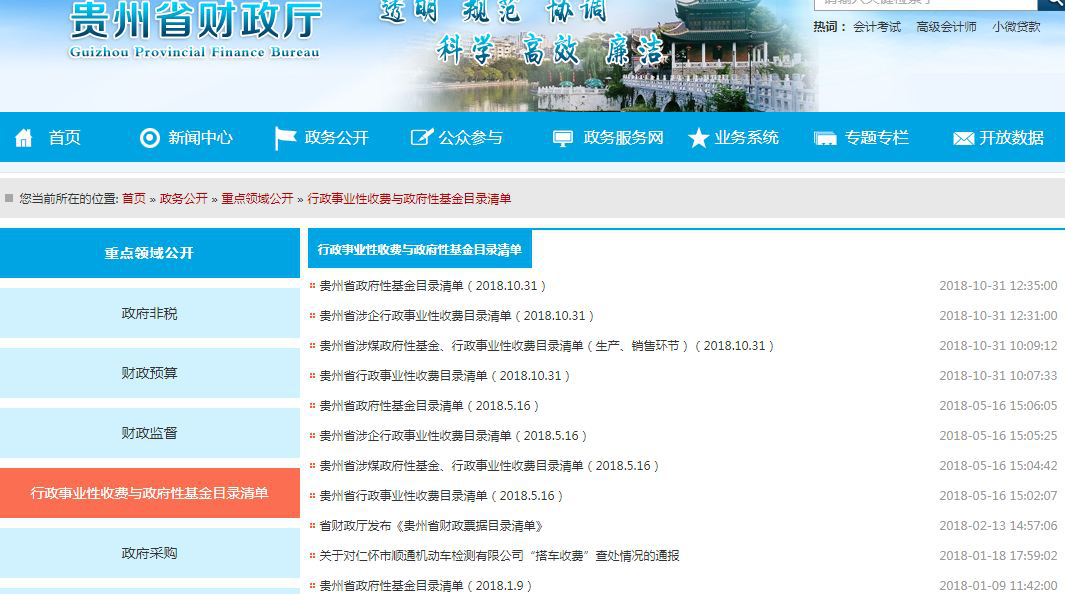The height and width of the screenshot is (594, 1065).
Task: Click the home icon beside 首页
Action: (24, 138)
